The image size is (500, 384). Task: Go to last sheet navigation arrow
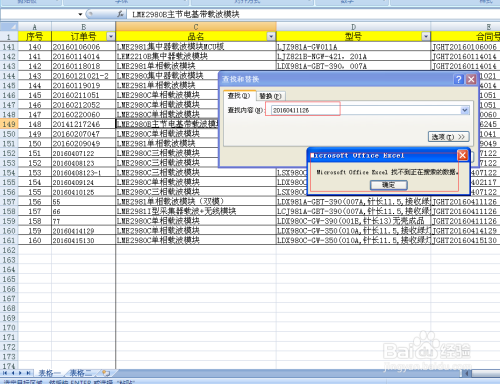[x=29, y=373]
